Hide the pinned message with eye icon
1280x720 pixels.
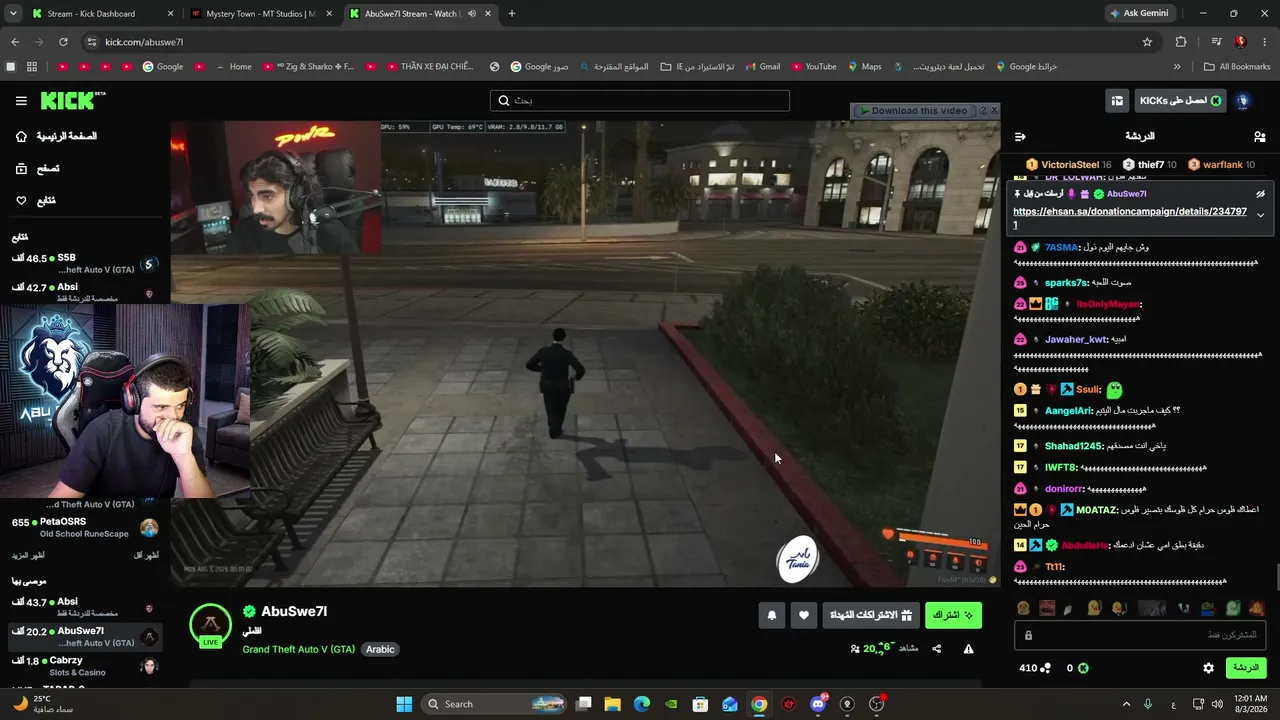point(1260,194)
